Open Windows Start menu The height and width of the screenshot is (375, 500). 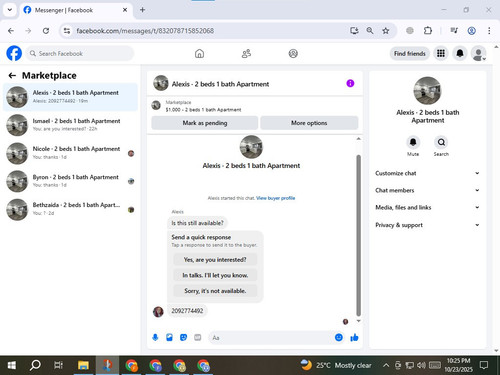[x=12, y=365]
